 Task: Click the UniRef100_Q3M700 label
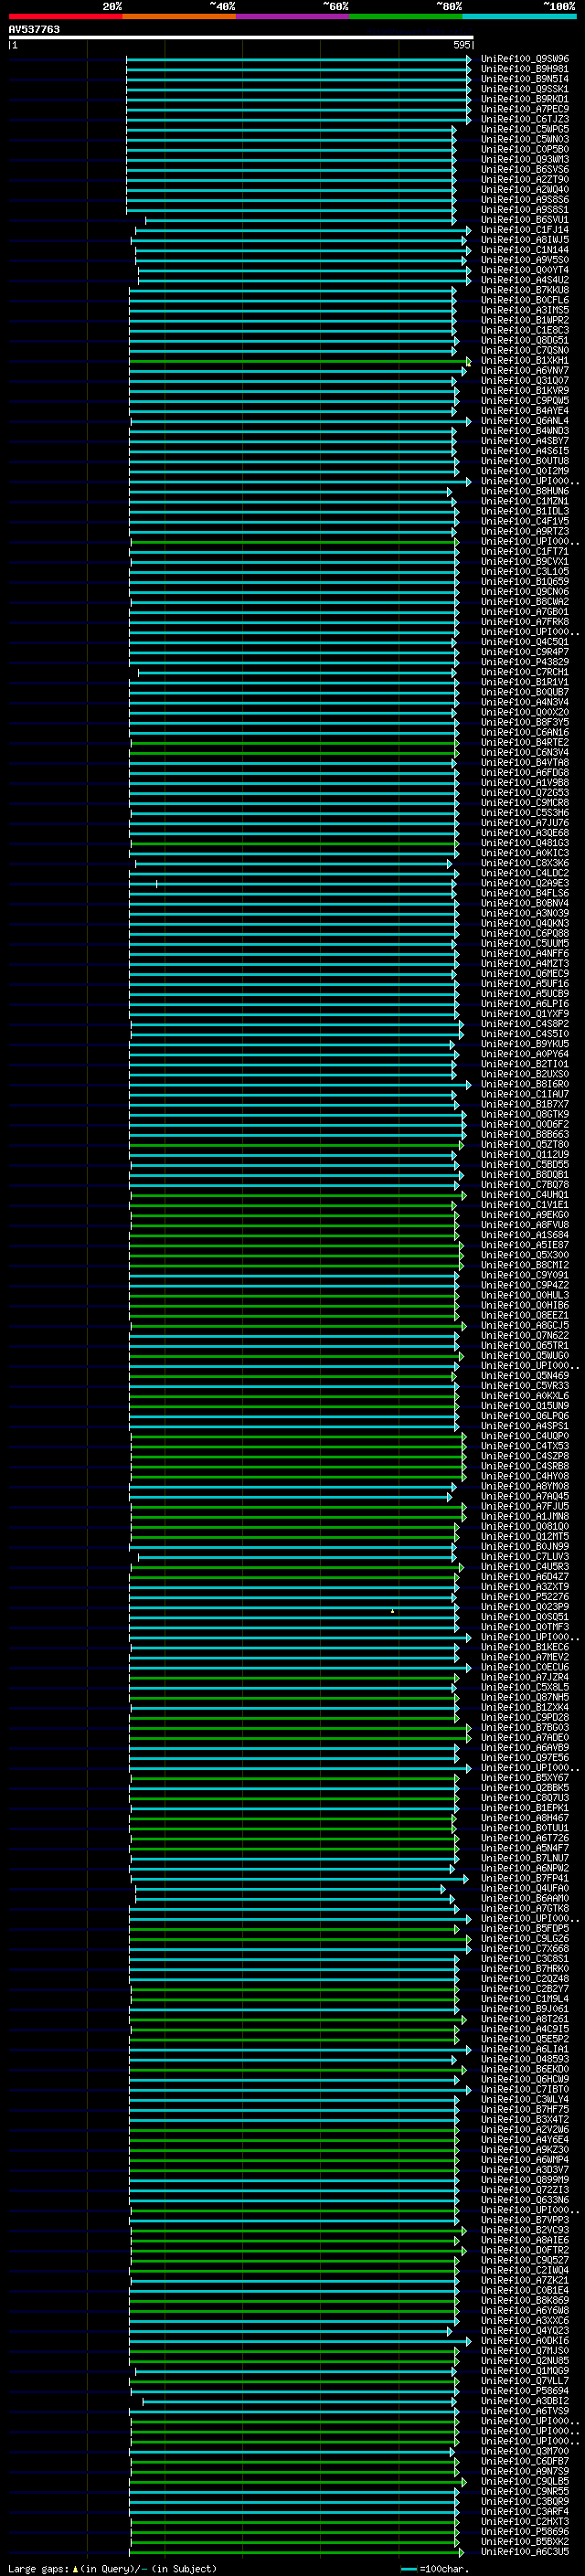(525, 2451)
